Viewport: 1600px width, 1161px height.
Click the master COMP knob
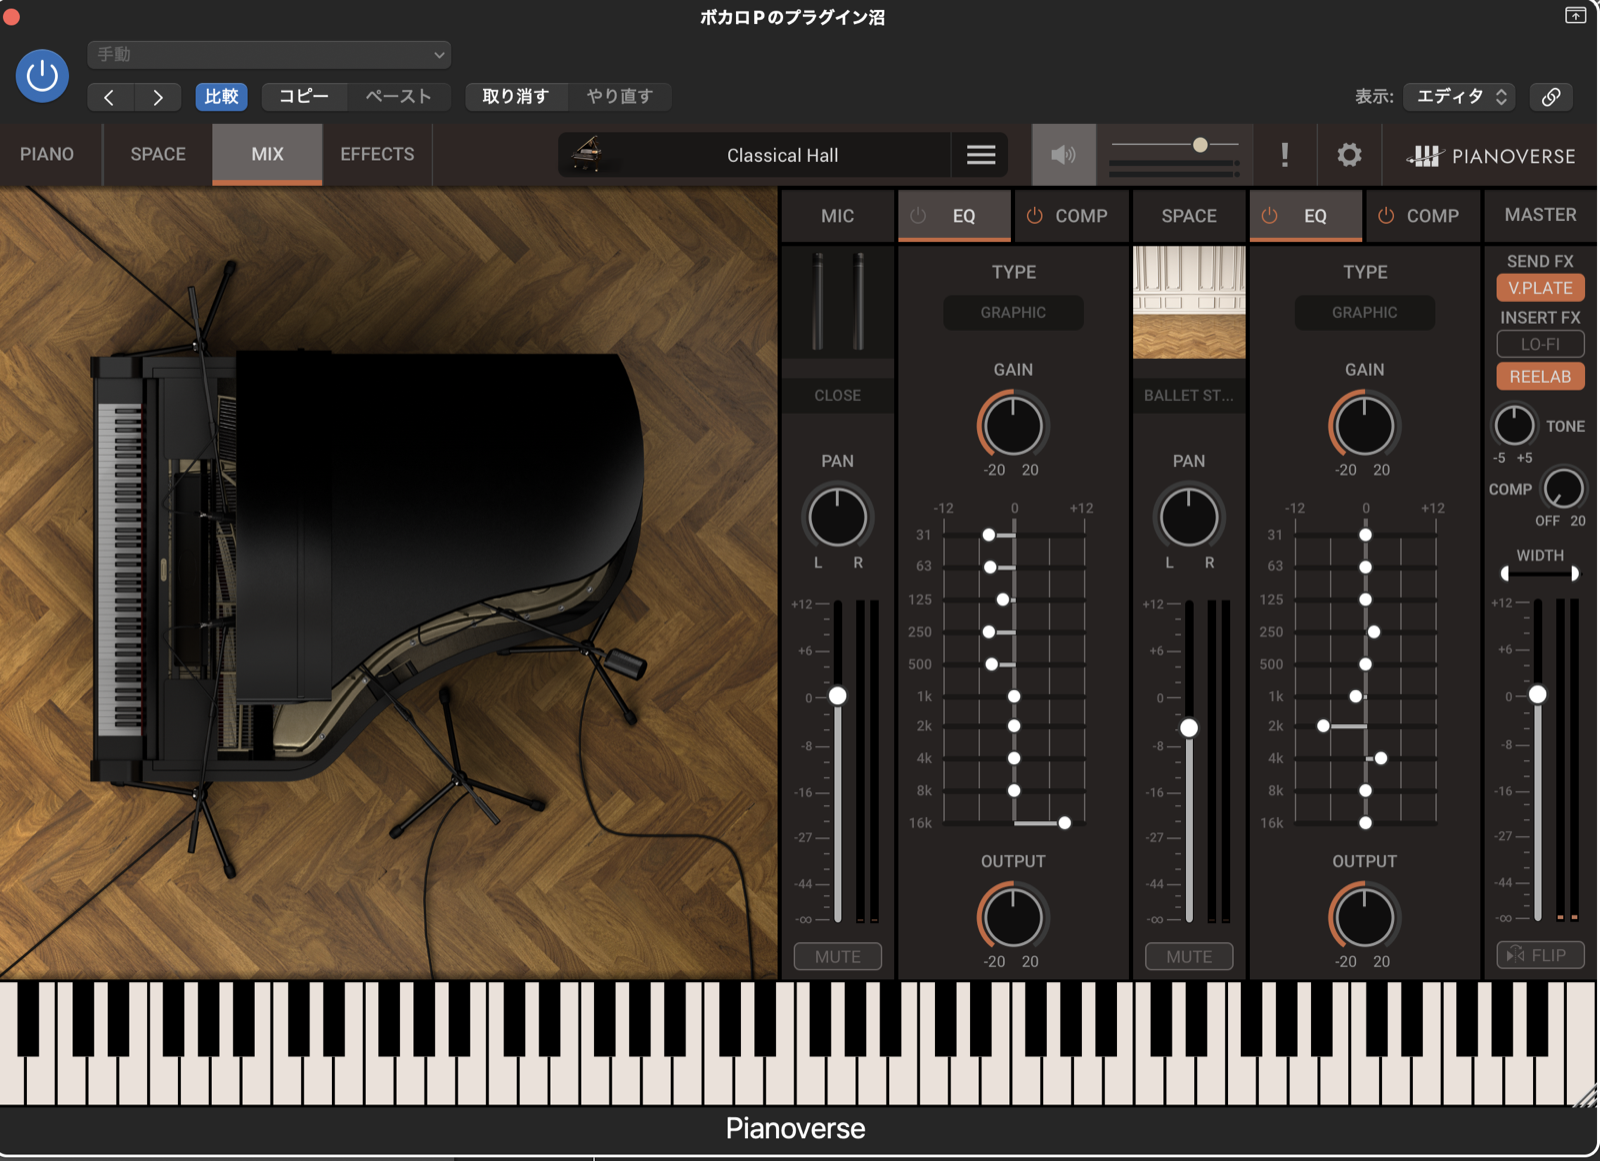[x=1563, y=488]
